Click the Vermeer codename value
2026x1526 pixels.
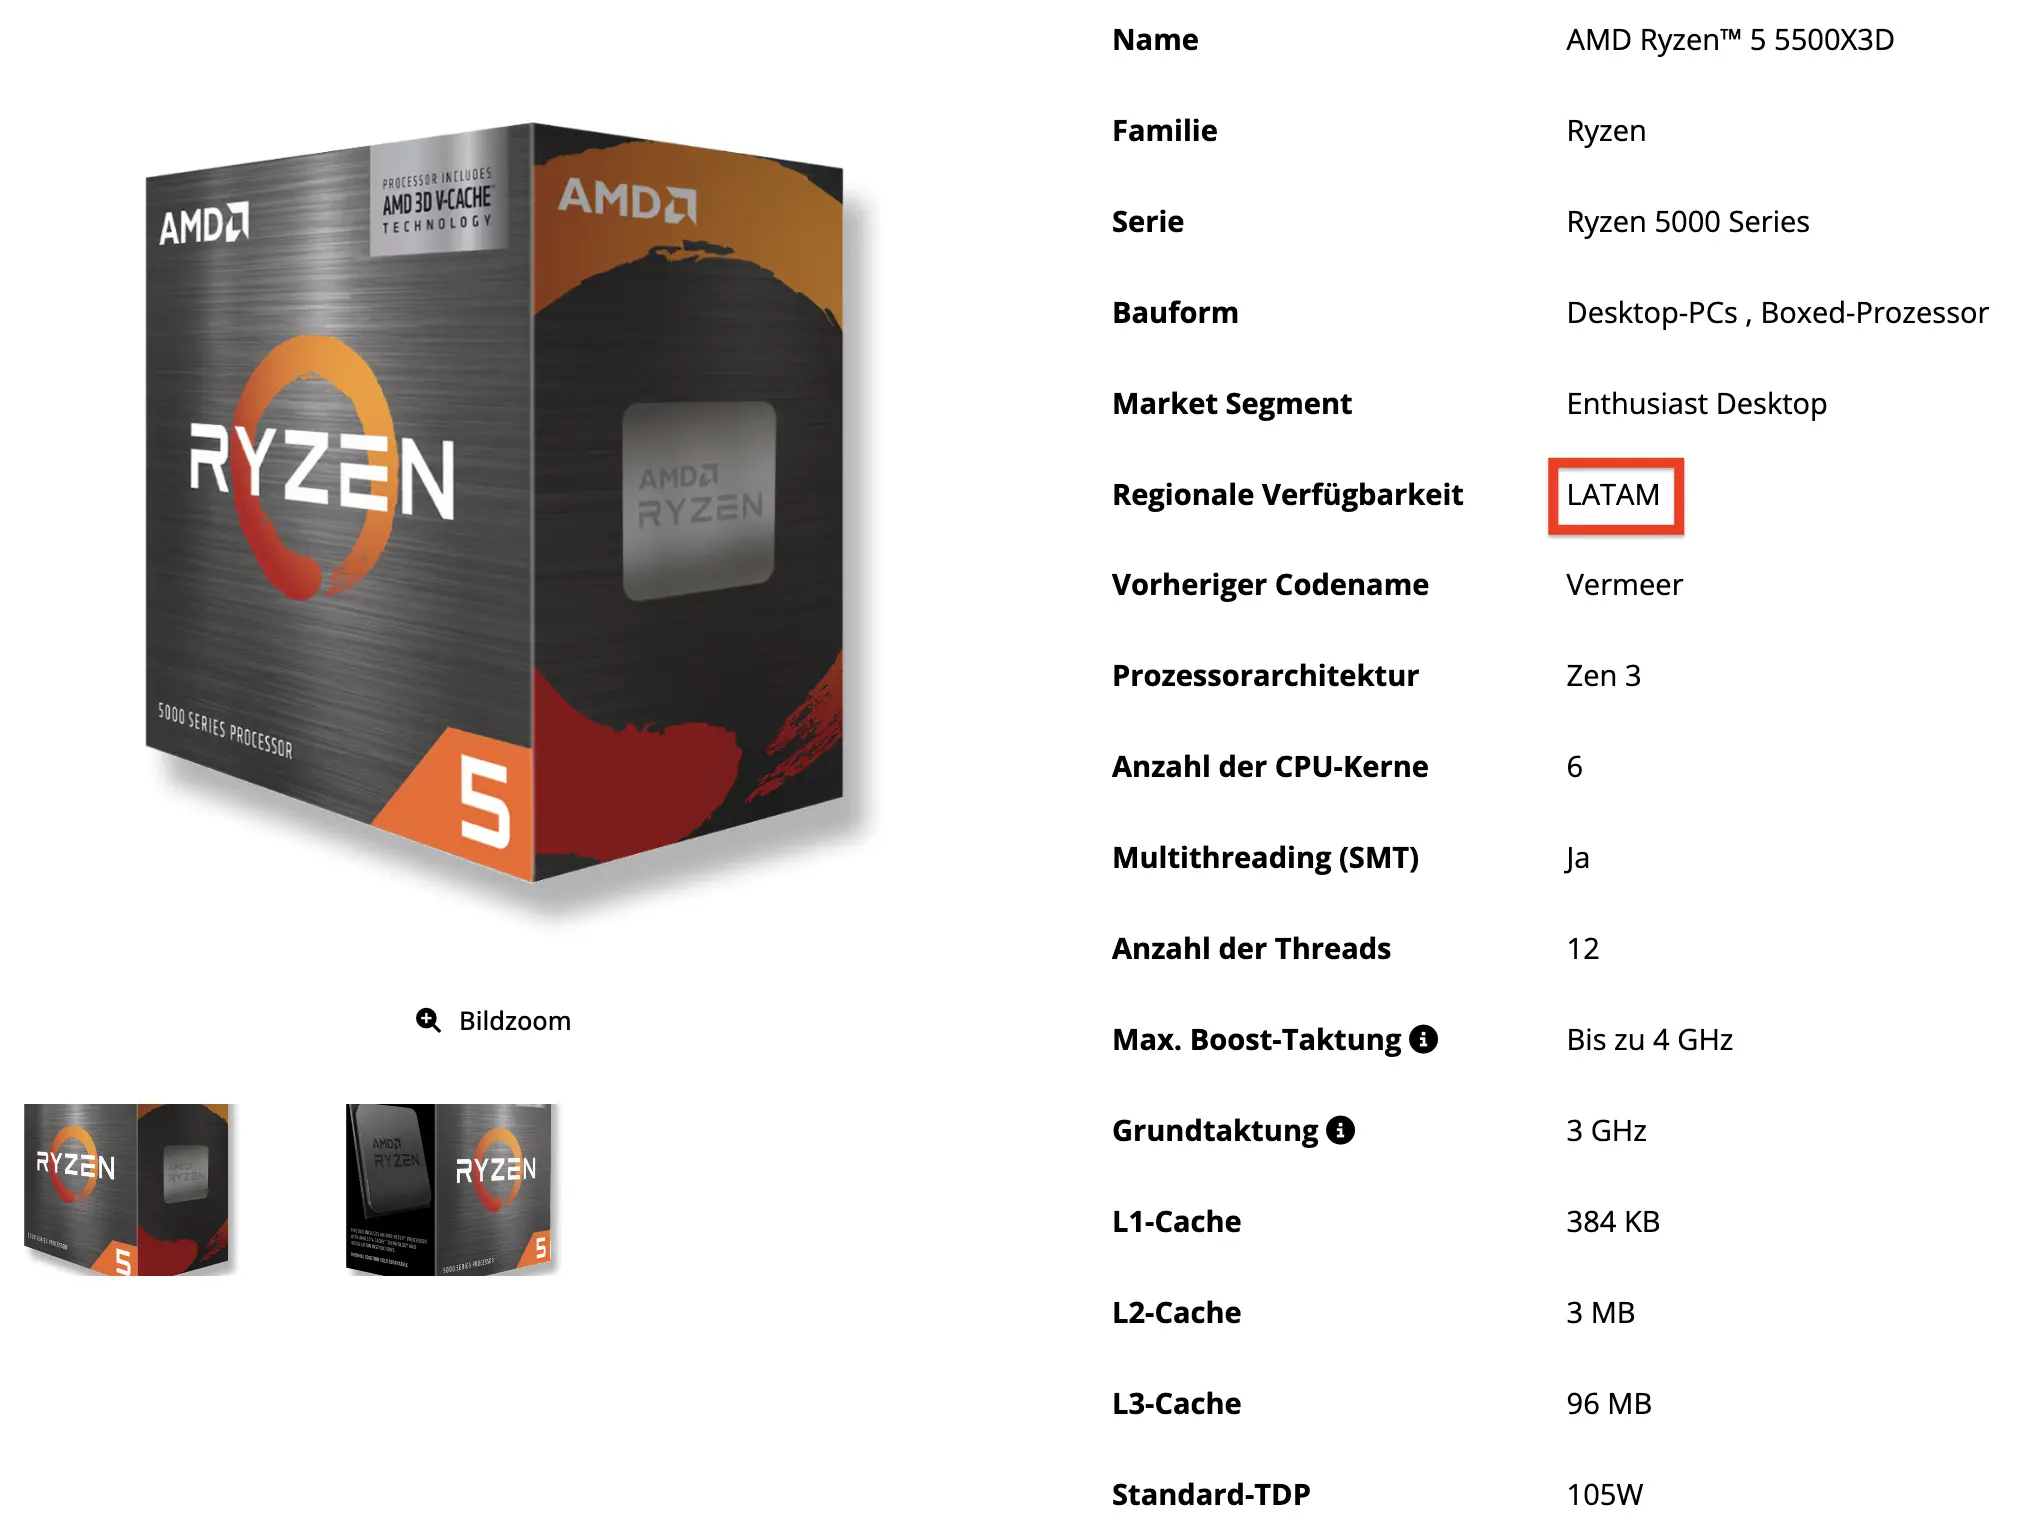1624,584
